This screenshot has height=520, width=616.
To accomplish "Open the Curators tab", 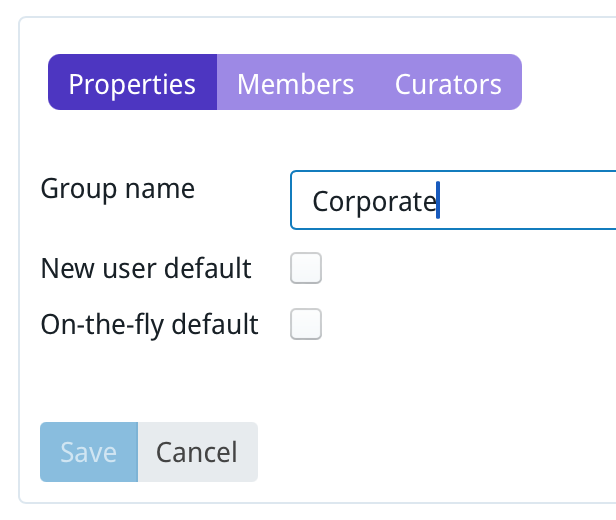I will click(x=448, y=83).
